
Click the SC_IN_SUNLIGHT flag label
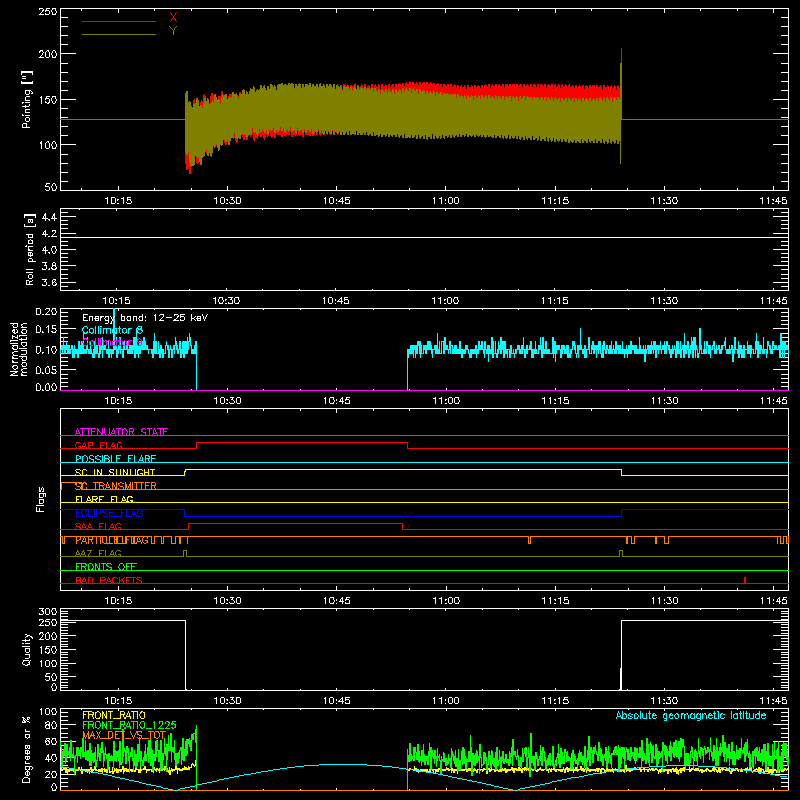coord(115,472)
